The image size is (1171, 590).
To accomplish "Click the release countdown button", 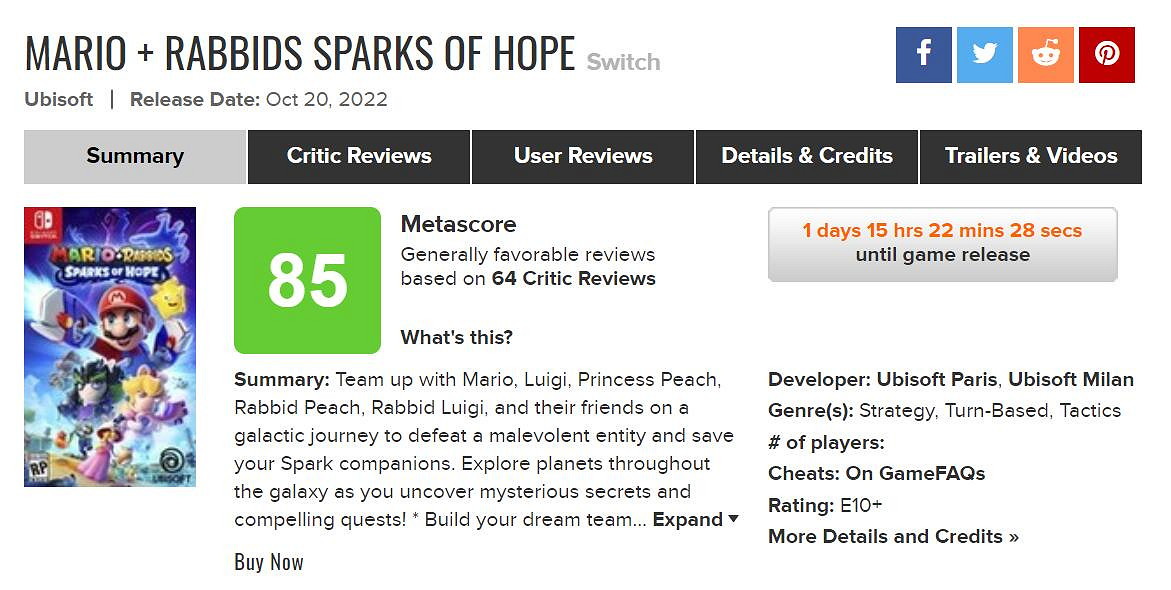I will 942,244.
